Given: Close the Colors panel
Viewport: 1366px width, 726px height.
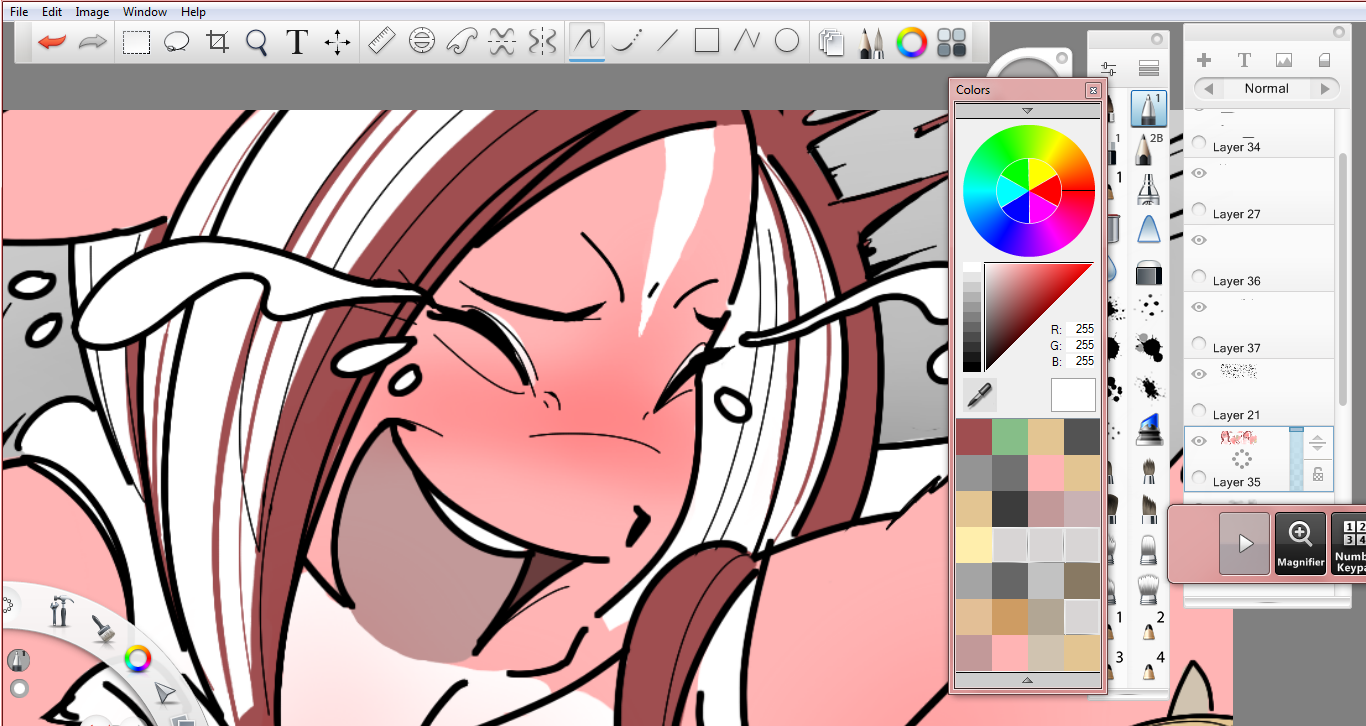Looking at the screenshot, I should [x=1093, y=90].
